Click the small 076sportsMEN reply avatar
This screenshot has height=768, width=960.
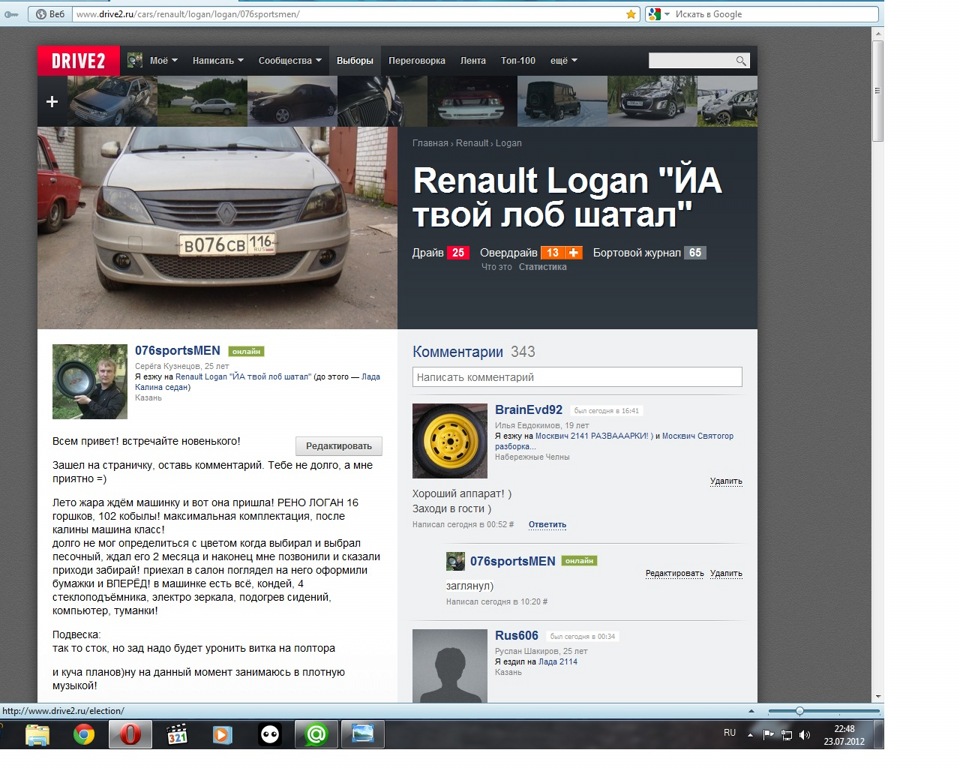pyautogui.click(x=455, y=561)
